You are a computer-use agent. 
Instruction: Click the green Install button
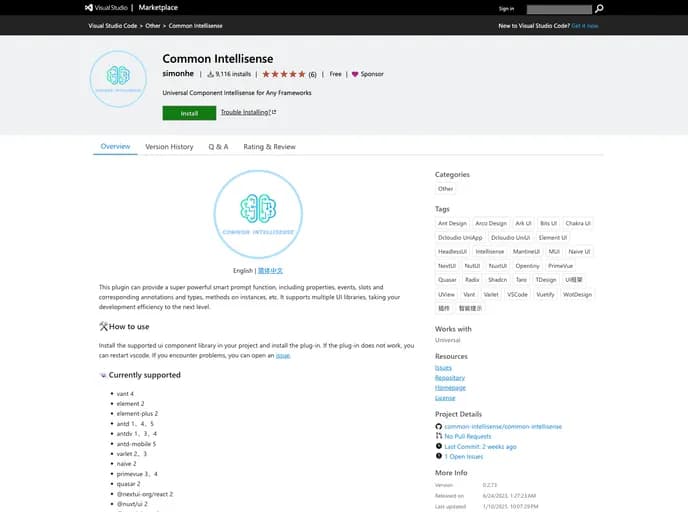click(189, 113)
